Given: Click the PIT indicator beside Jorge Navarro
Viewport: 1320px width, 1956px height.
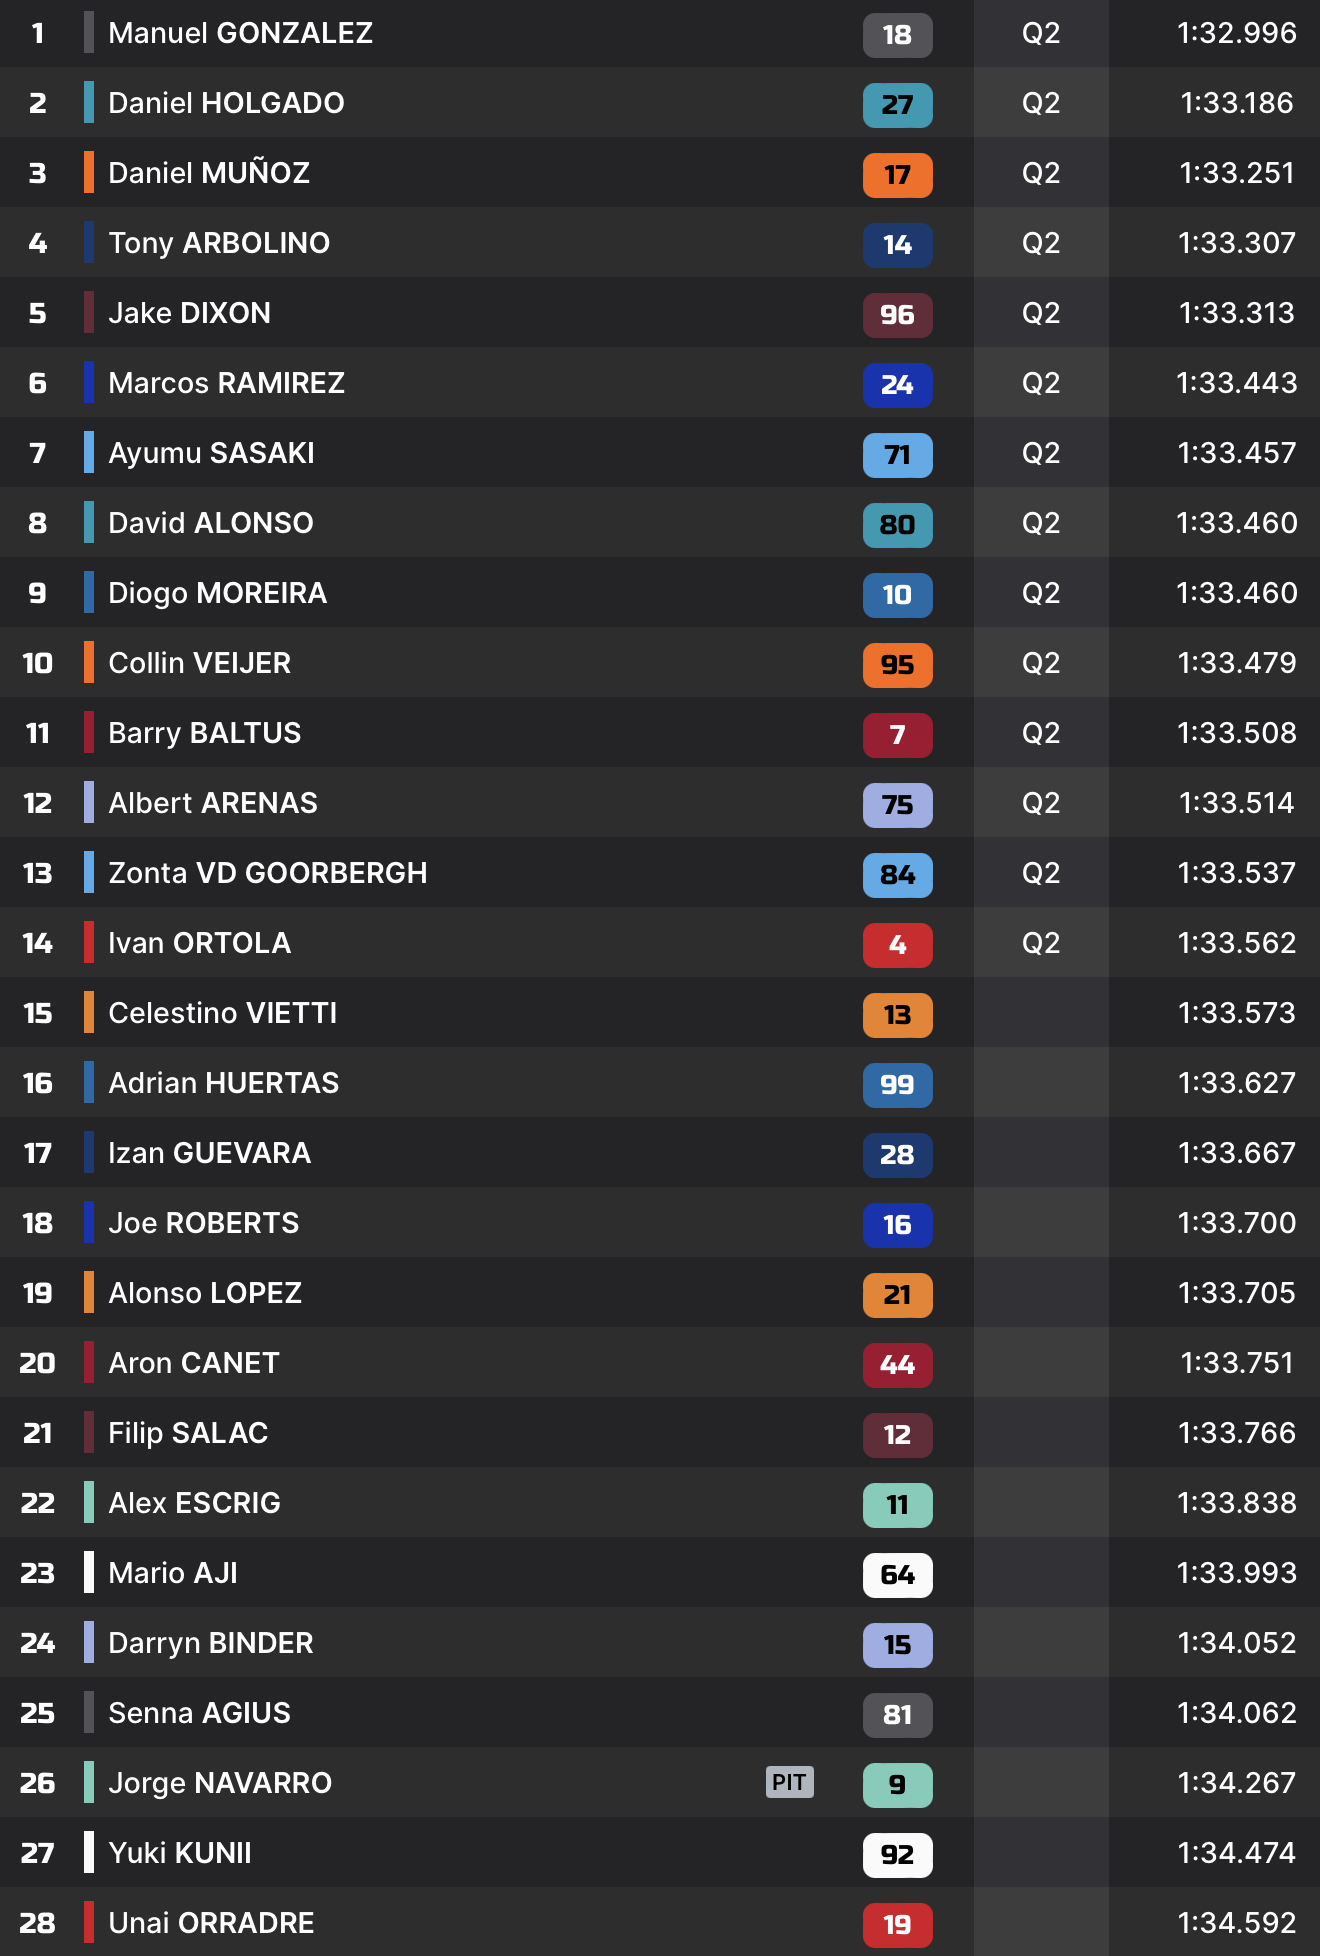Looking at the screenshot, I should click(789, 1782).
